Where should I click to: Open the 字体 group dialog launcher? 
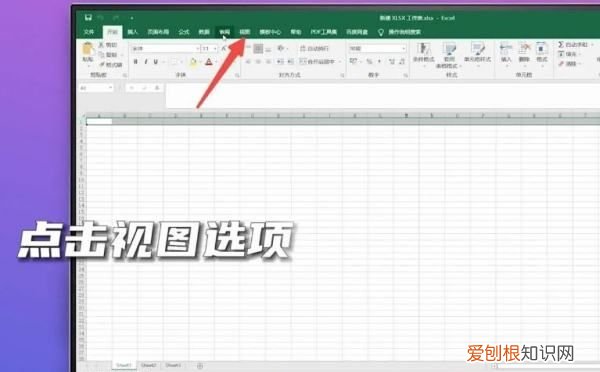(x=237, y=75)
